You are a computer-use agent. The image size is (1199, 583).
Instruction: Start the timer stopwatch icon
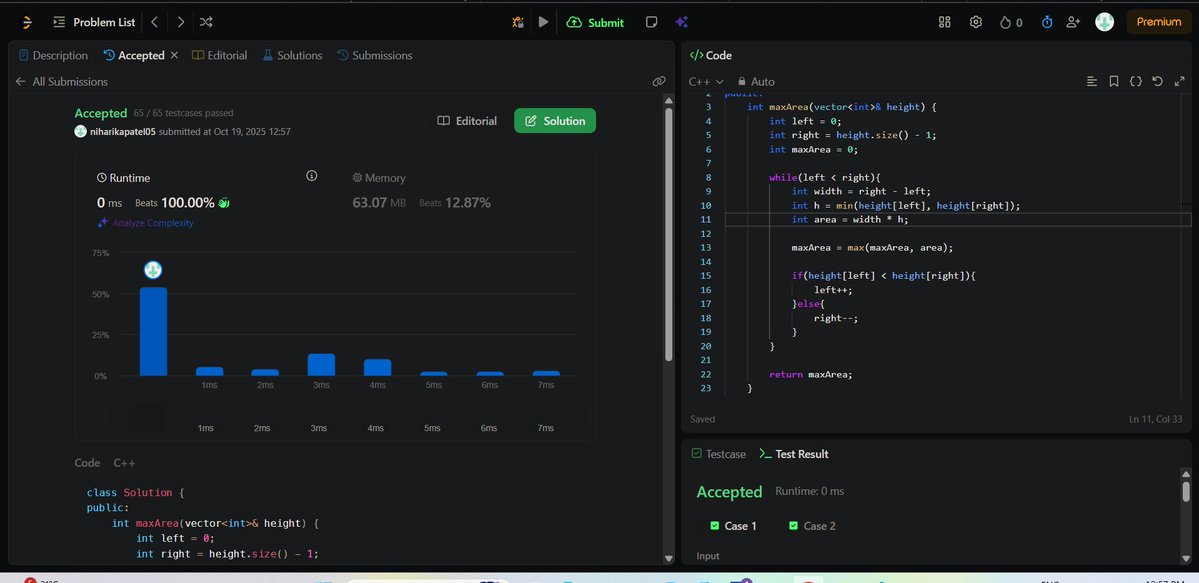[x=1047, y=22]
